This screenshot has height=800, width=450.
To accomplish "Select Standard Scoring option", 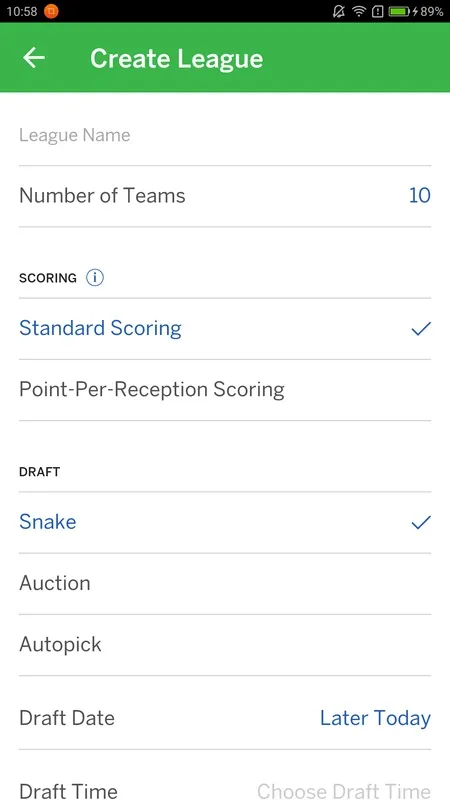I will click(x=225, y=329).
